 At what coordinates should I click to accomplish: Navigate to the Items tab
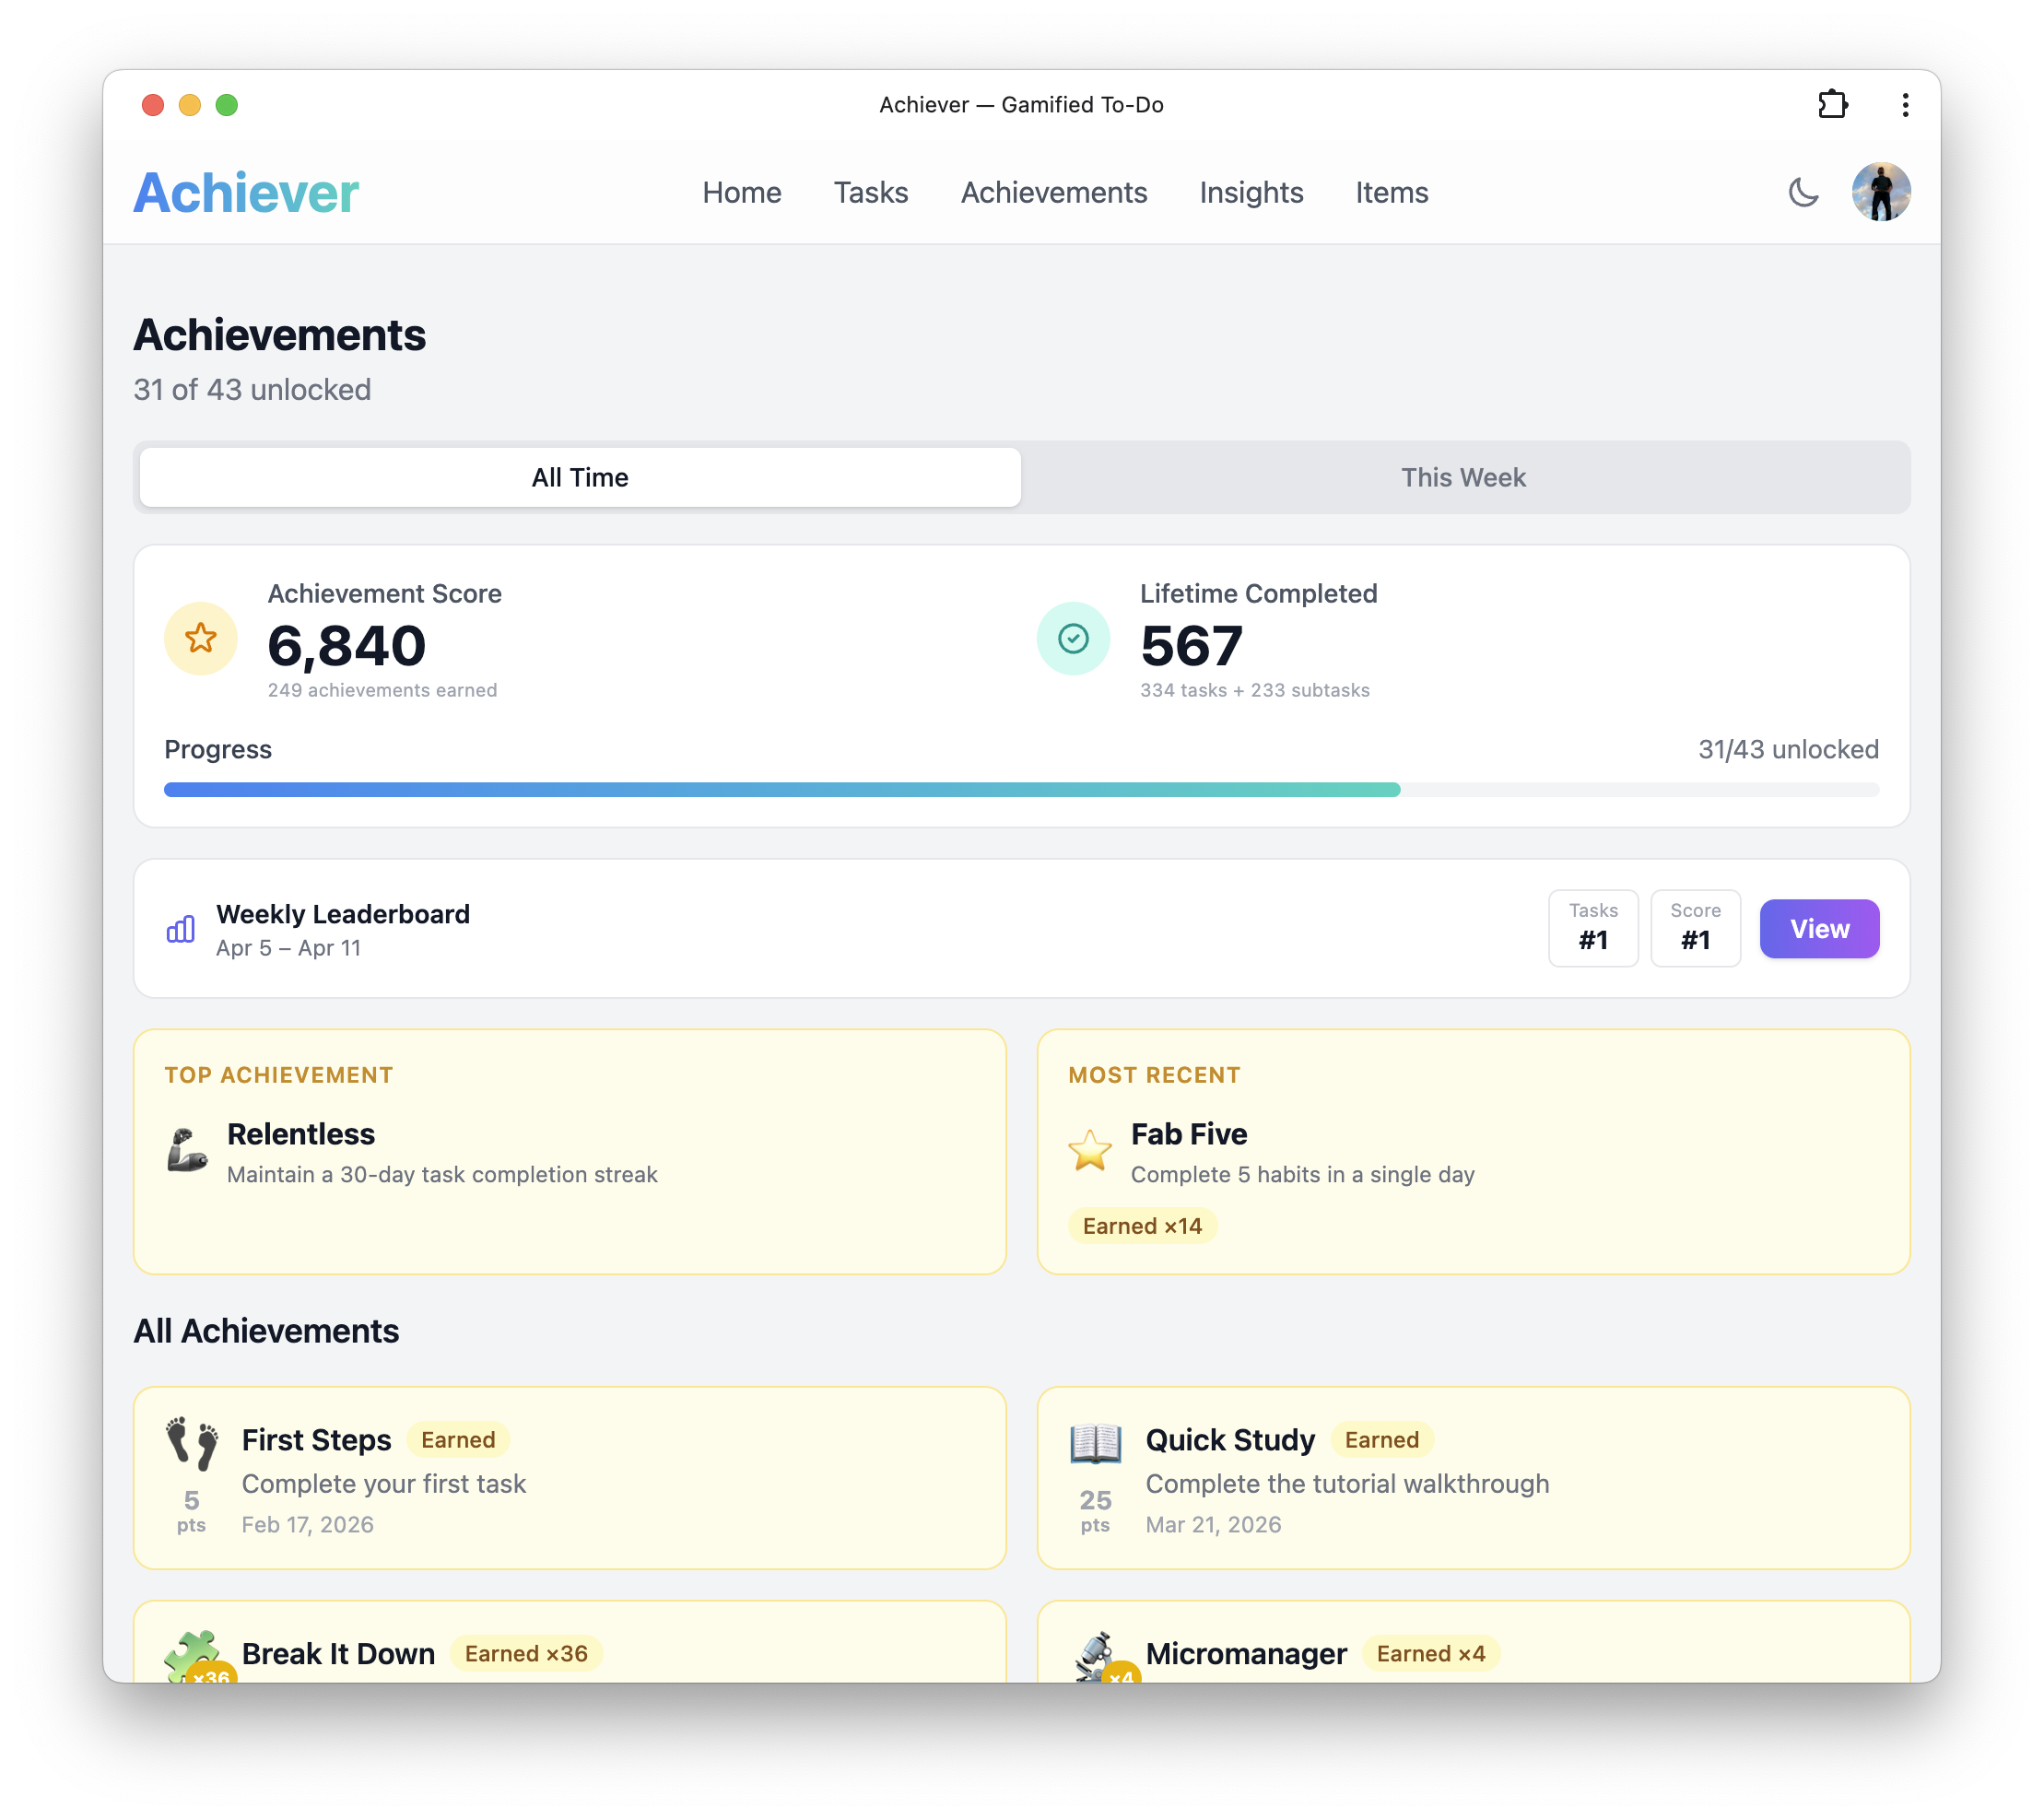point(1392,192)
